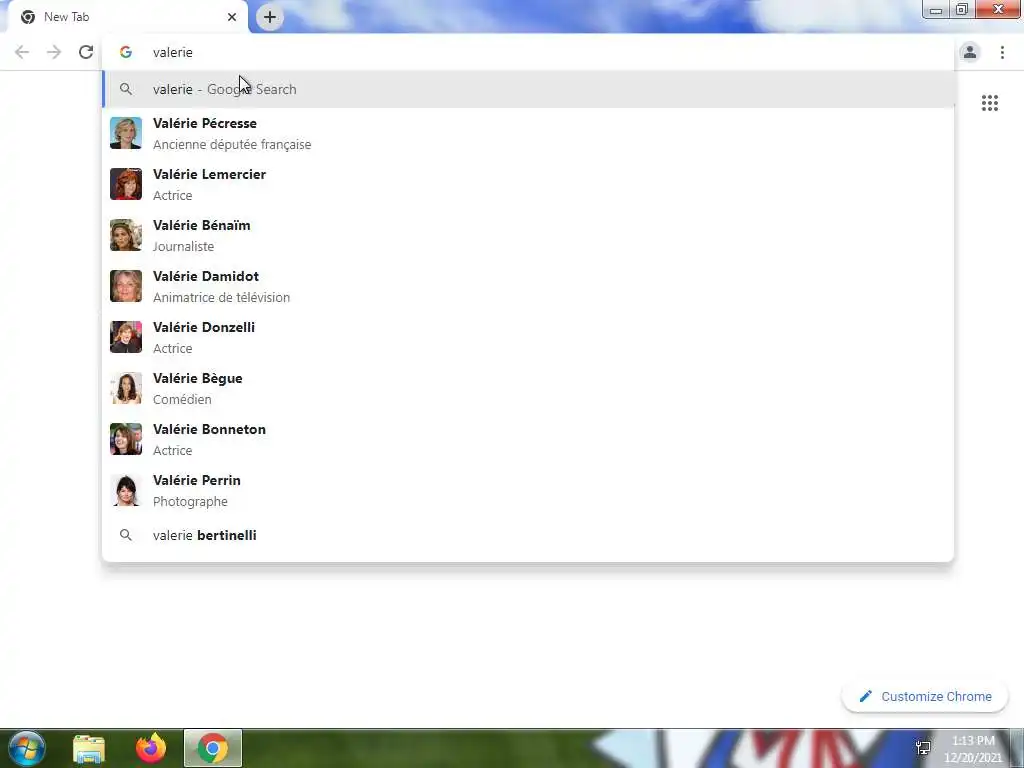Click magnifier icon beside valerie bertinelli
The height and width of the screenshot is (768, 1024).
tap(125, 535)
